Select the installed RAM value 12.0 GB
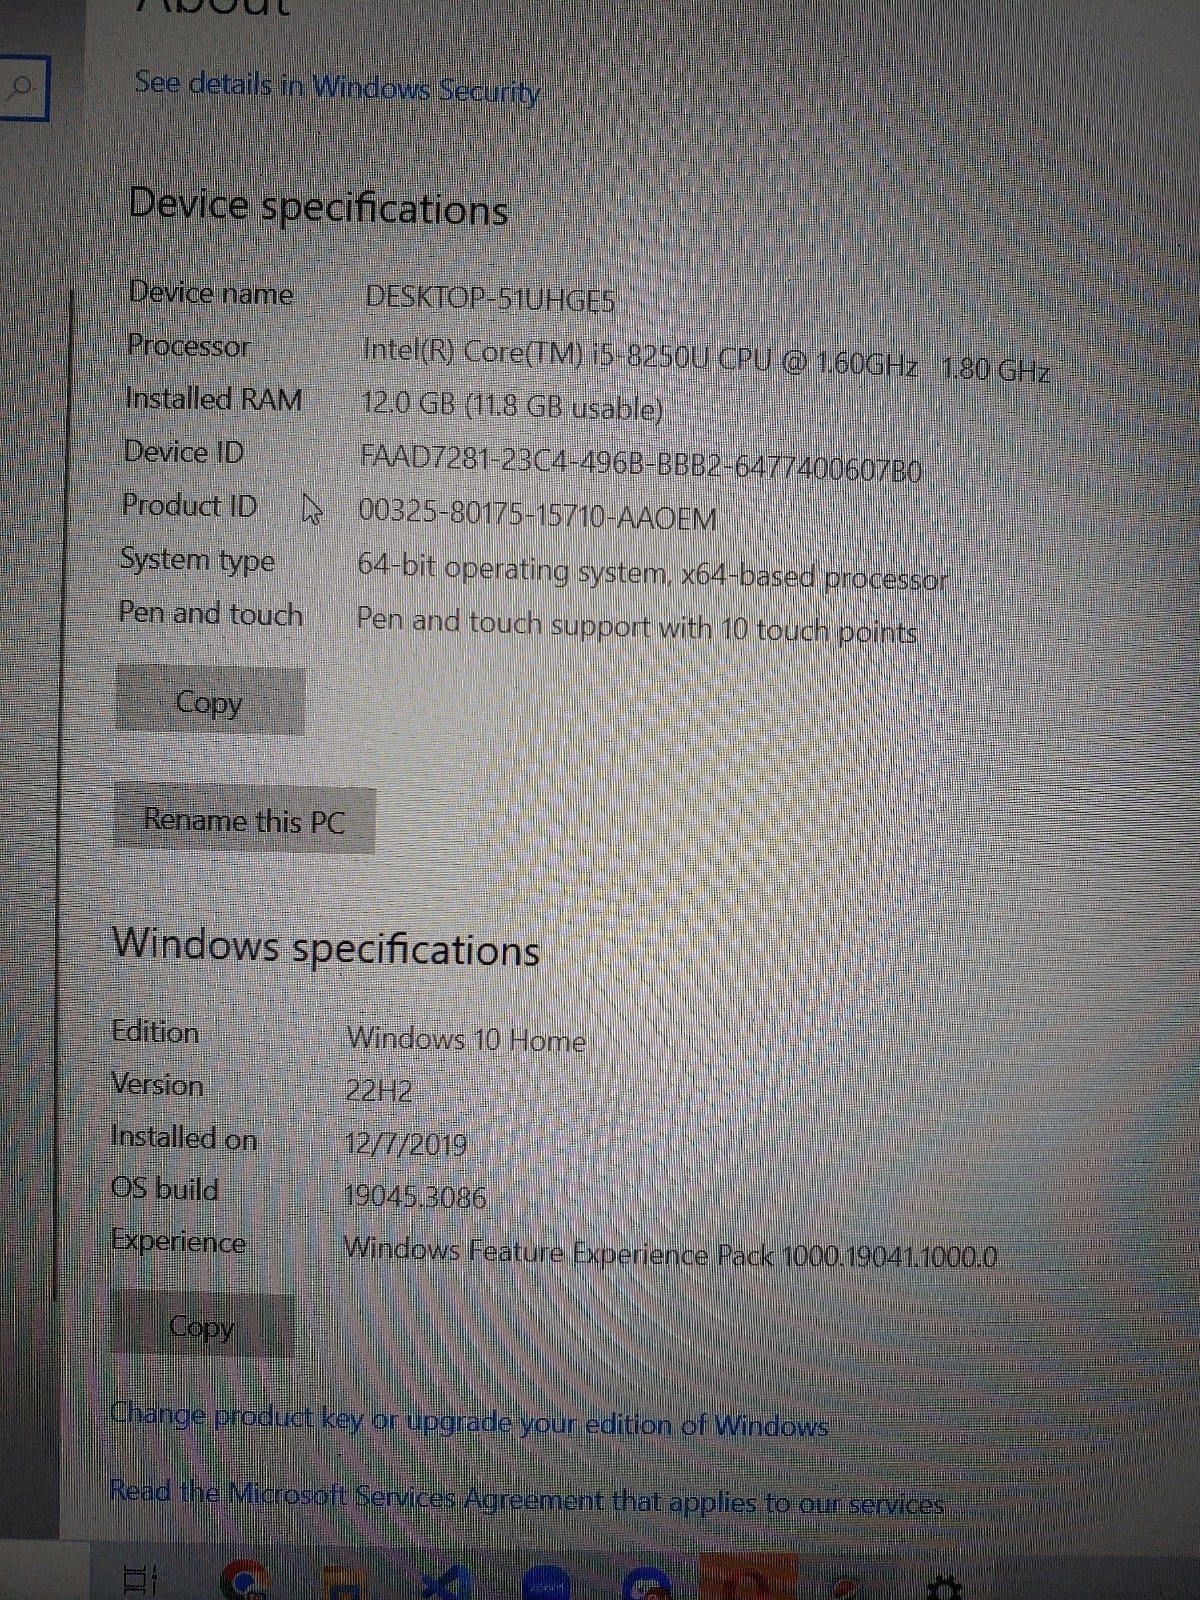 [x=512, y=406]
